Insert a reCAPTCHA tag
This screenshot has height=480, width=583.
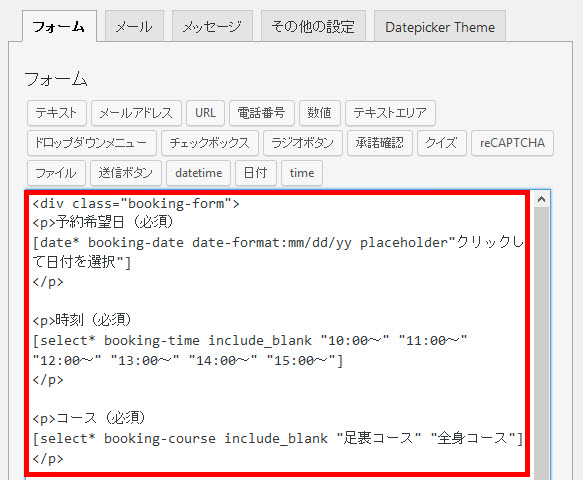pos(512,143)
